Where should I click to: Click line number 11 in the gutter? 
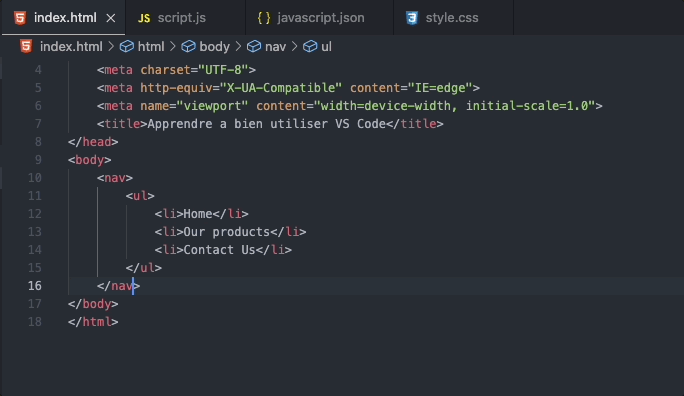click(x=35, y=196)
